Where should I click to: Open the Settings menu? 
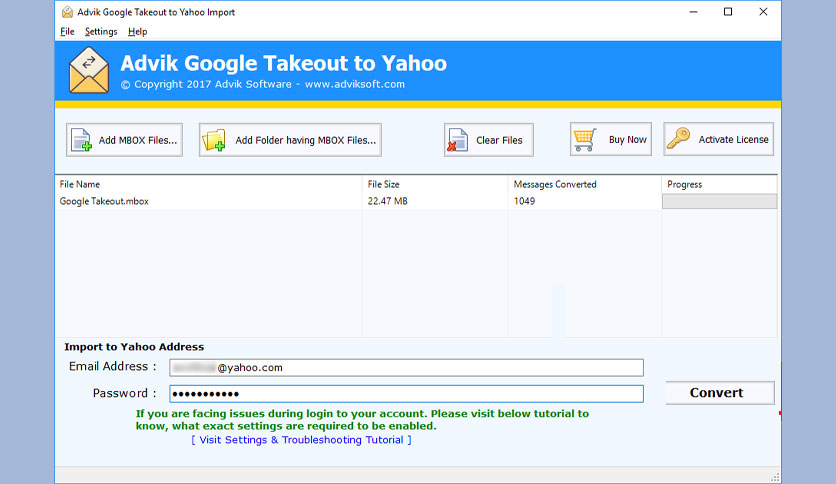click(101, 31)
